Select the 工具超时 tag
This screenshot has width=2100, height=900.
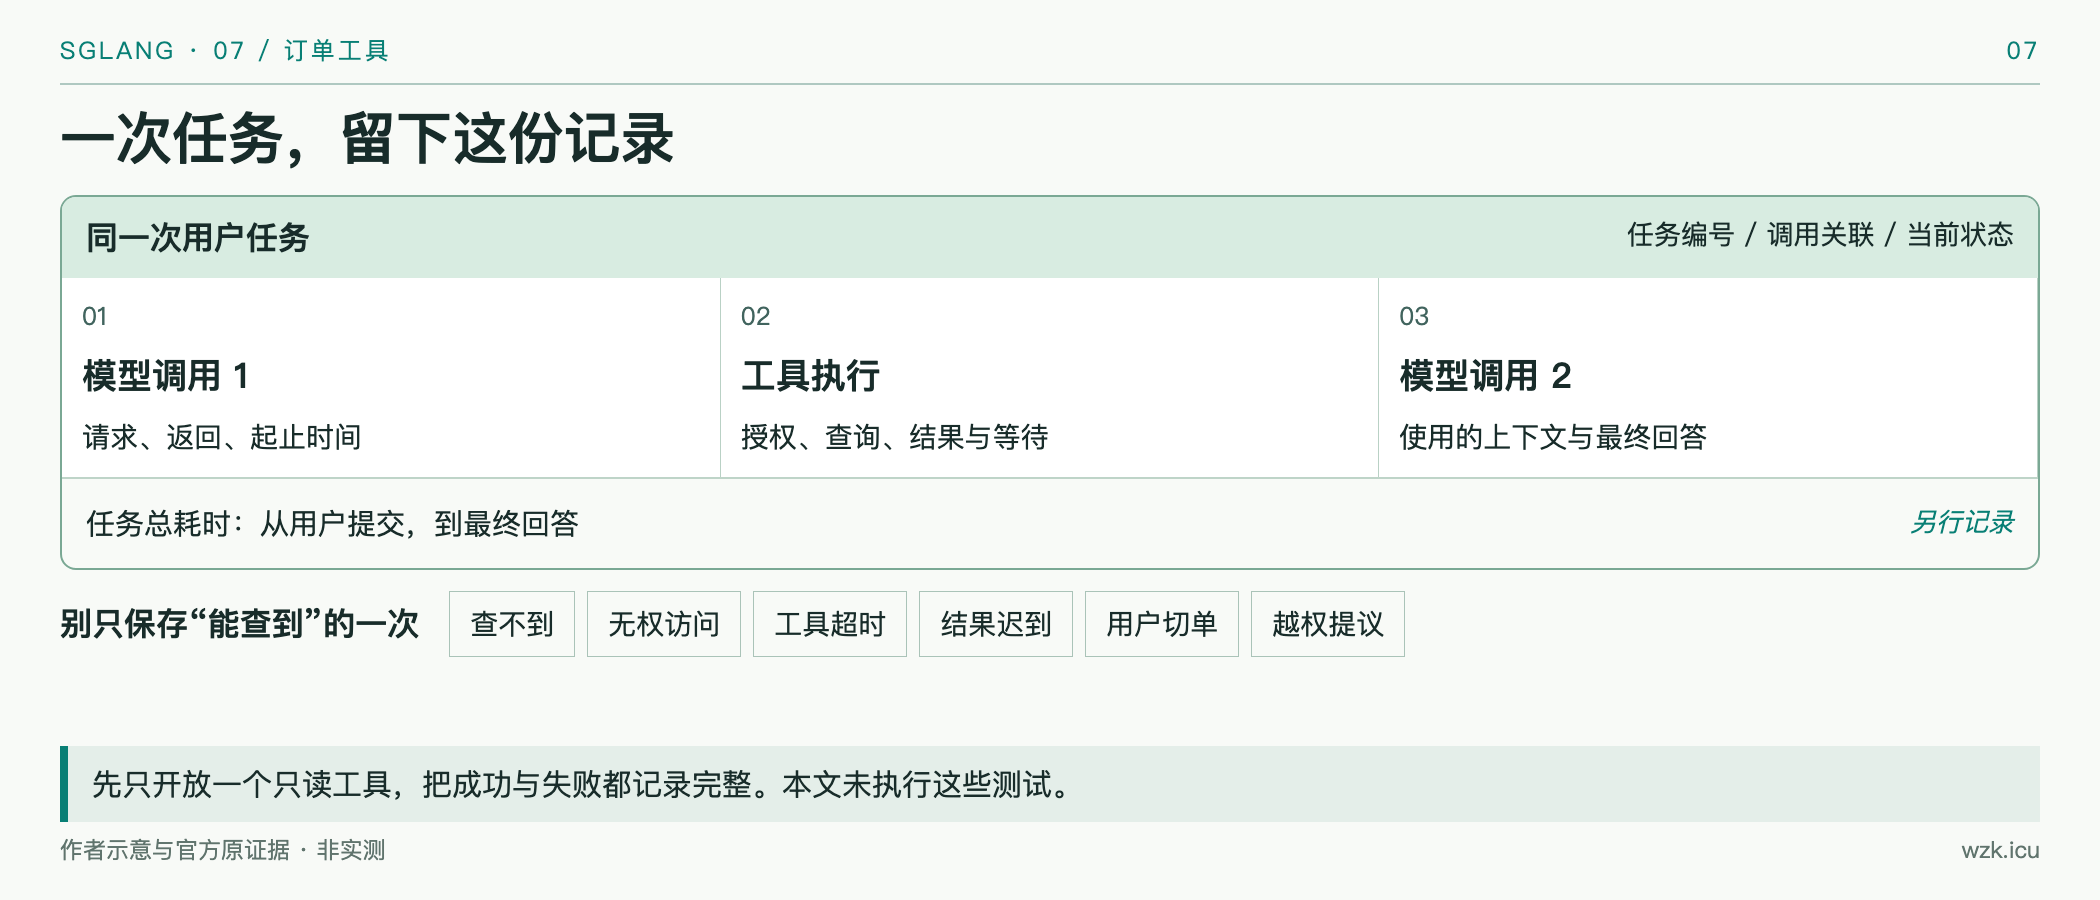pos(830,624)
